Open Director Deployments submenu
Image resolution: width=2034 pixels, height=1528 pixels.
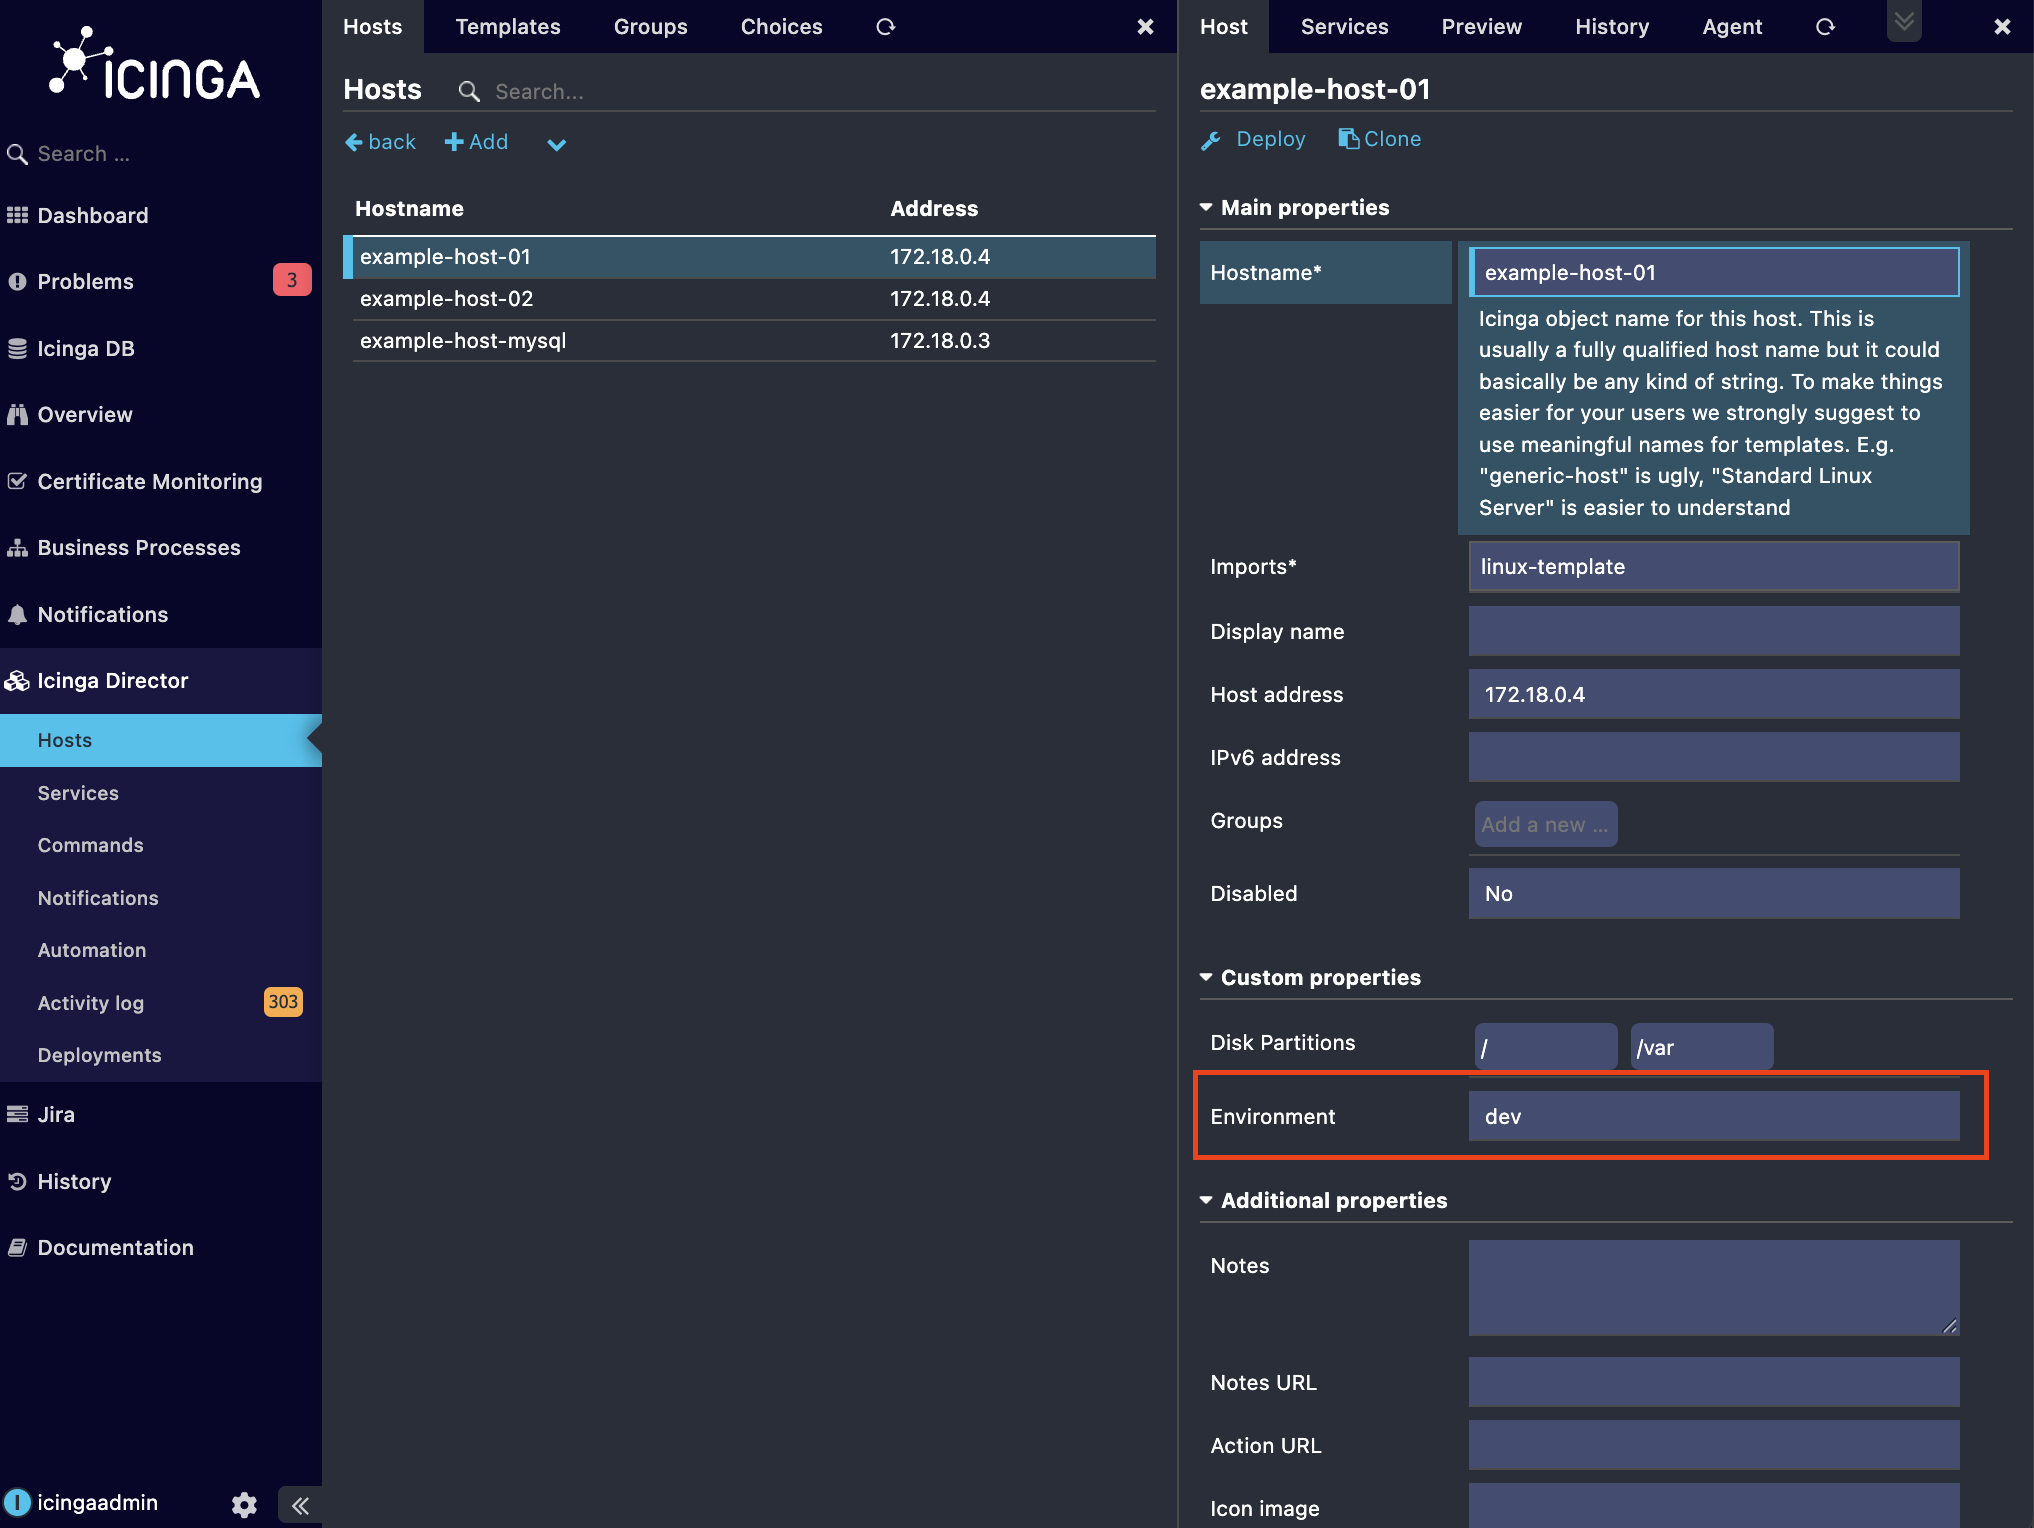(x=99, y=1056)
